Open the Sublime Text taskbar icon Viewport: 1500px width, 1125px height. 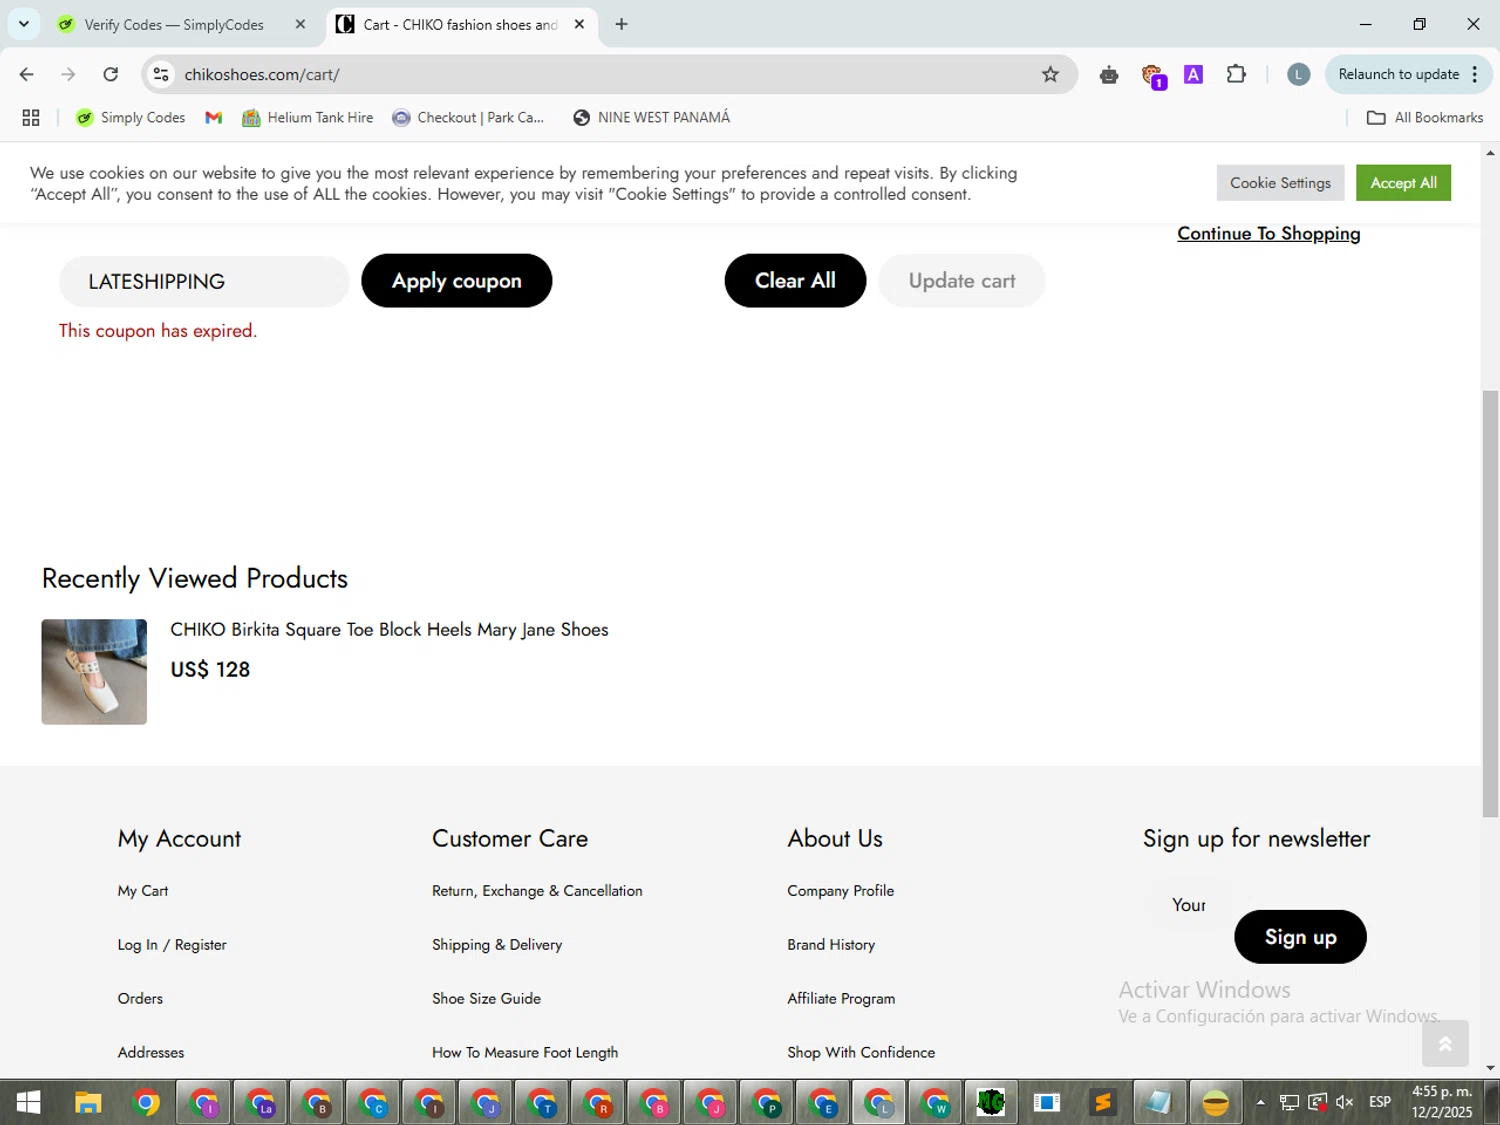tap(1103, 1103)
